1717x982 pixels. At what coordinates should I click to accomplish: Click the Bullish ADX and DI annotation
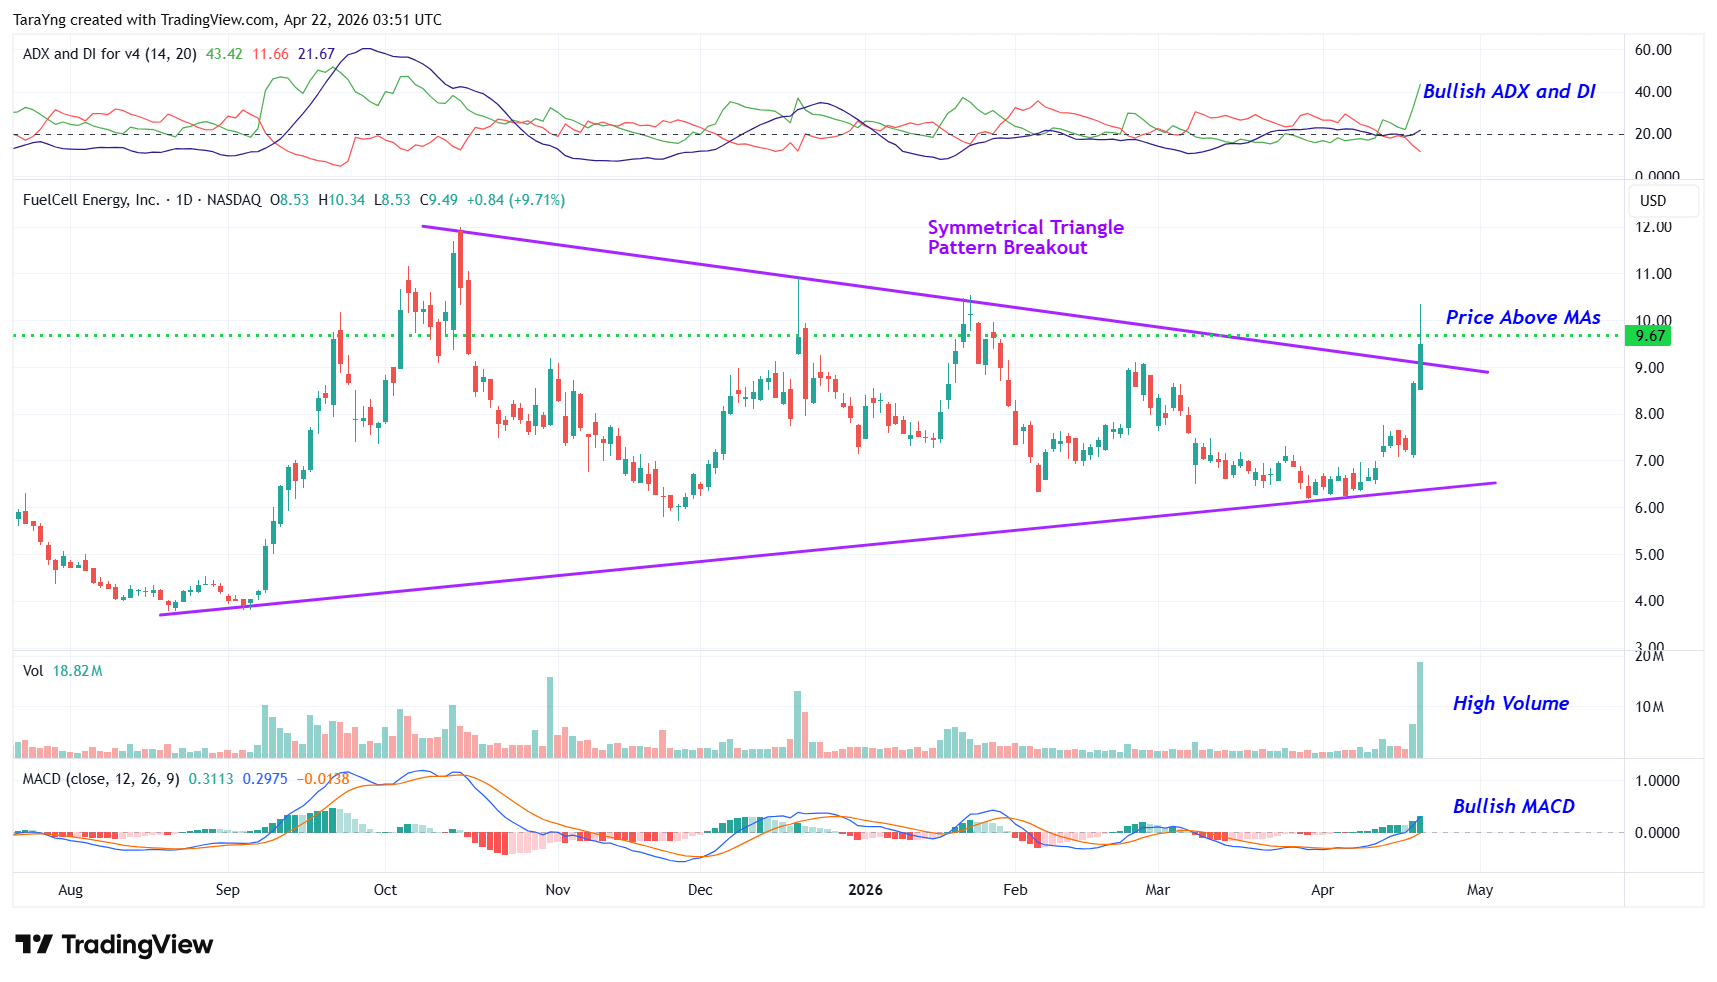pos(1508,92)
